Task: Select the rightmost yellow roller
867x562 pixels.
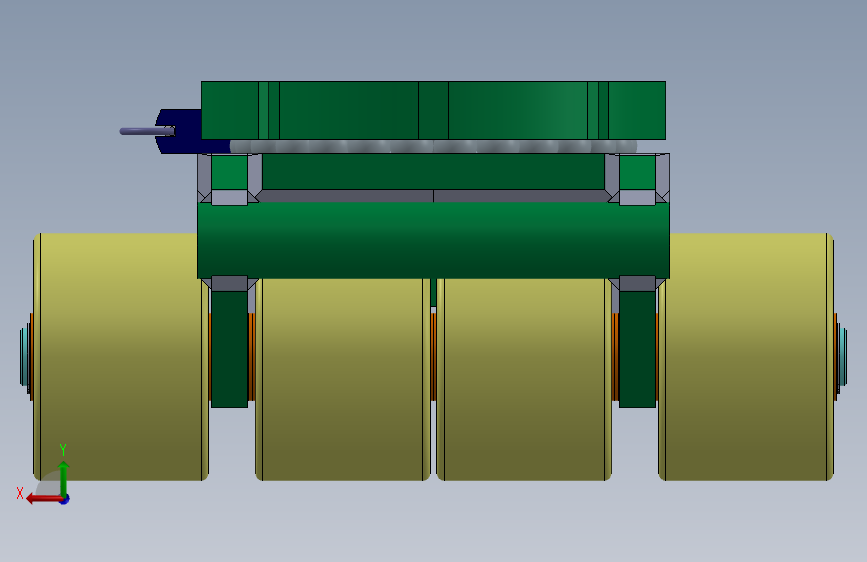Action: pyautogui.click(x=746, y=357)
